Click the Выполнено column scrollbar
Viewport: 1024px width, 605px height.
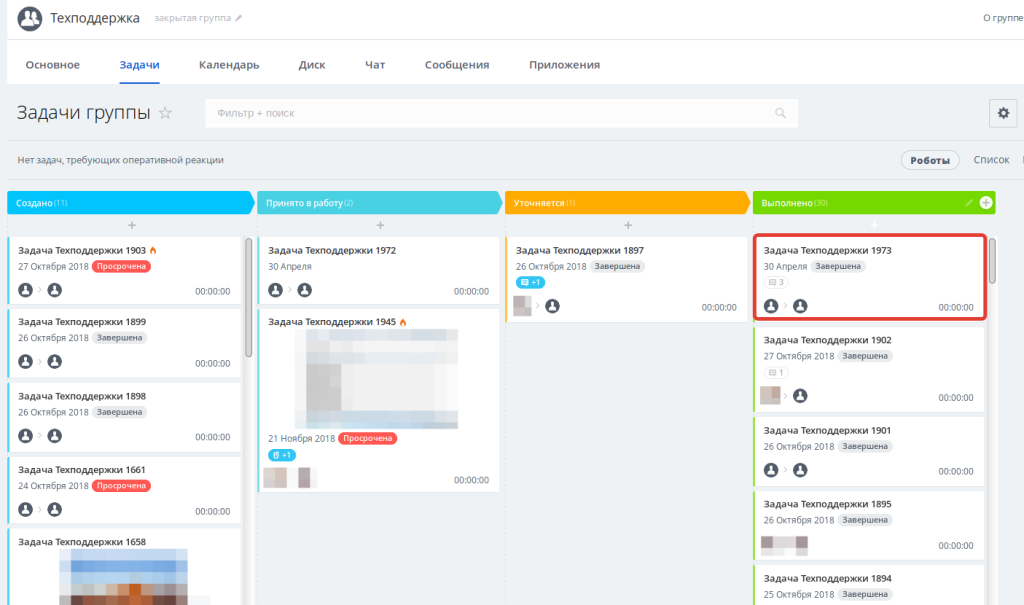tap(992, 261)
